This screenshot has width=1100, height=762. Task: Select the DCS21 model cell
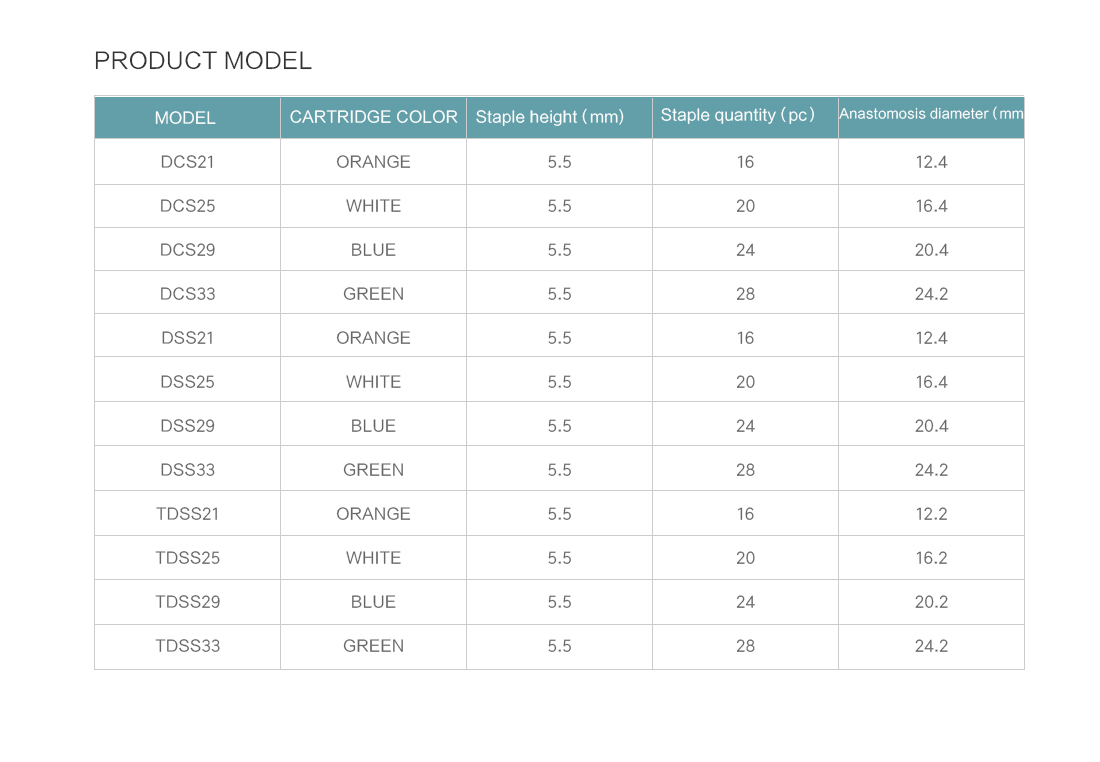(187, 162)
